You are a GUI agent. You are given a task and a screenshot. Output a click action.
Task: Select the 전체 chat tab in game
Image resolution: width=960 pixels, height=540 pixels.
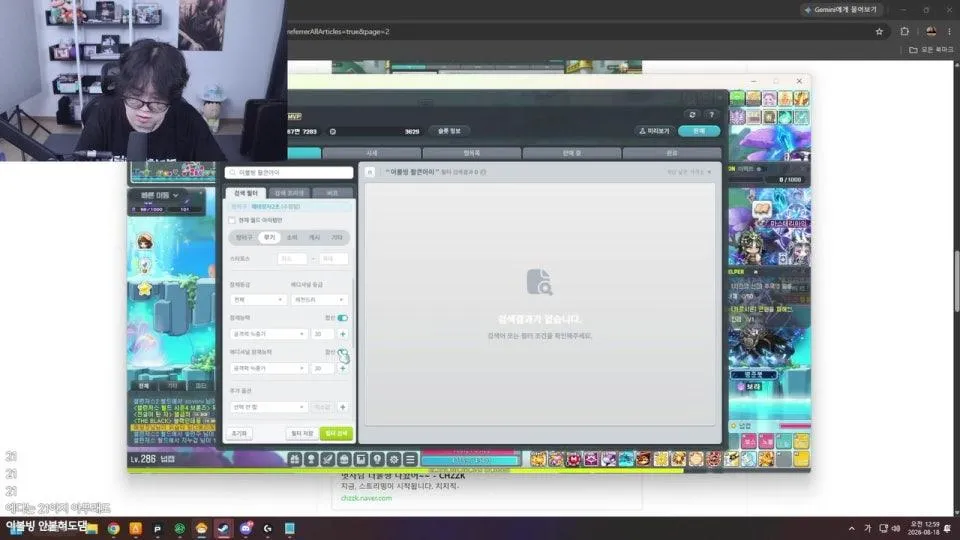coord(143,386)
